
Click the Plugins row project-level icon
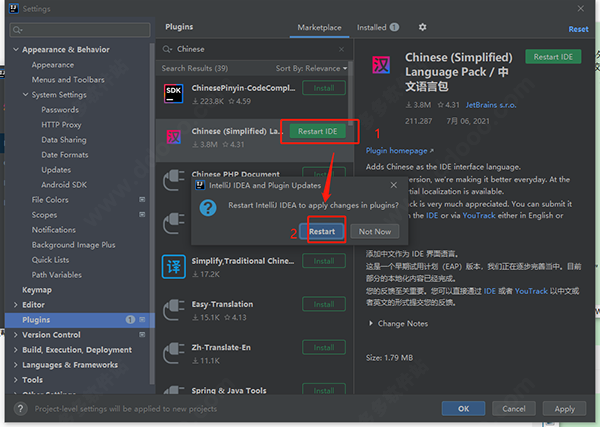(x=142, y=320)
